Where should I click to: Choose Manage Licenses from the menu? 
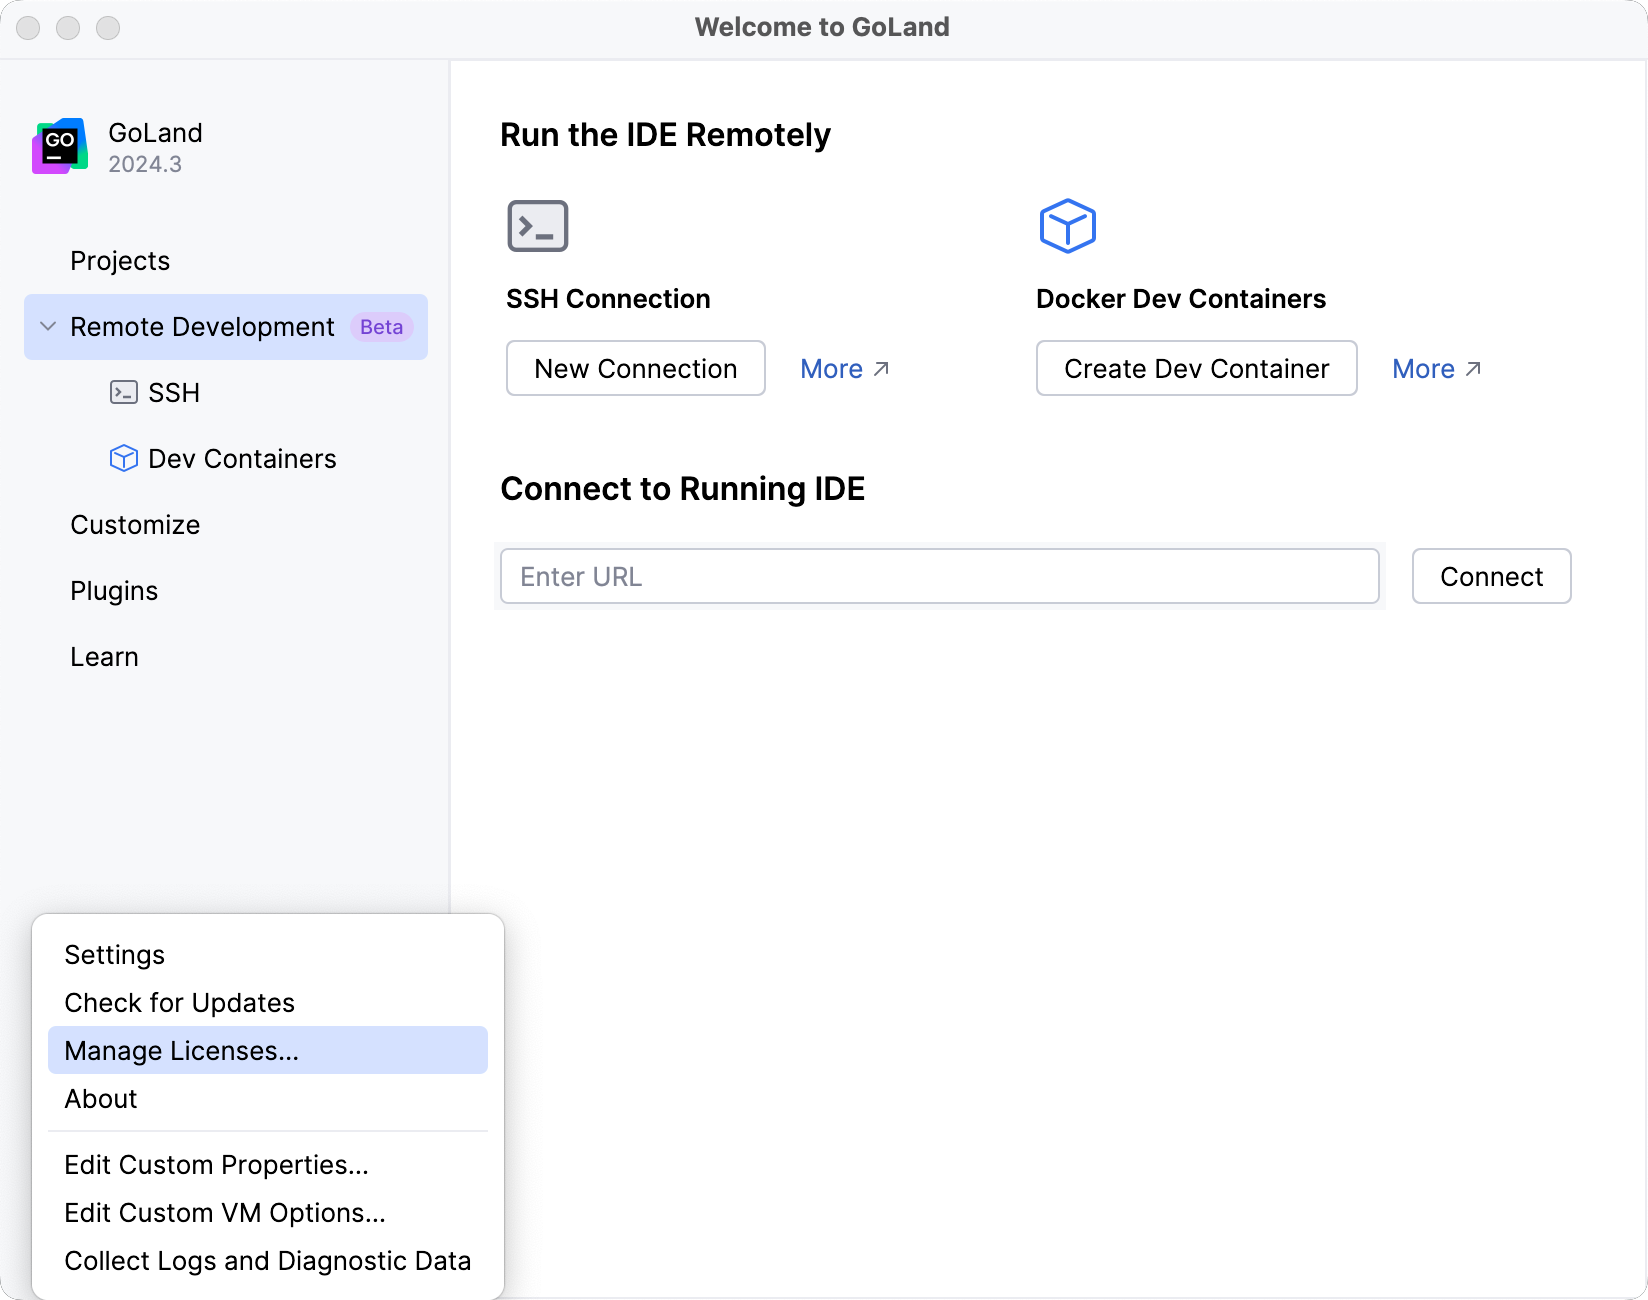(181, 1050)
